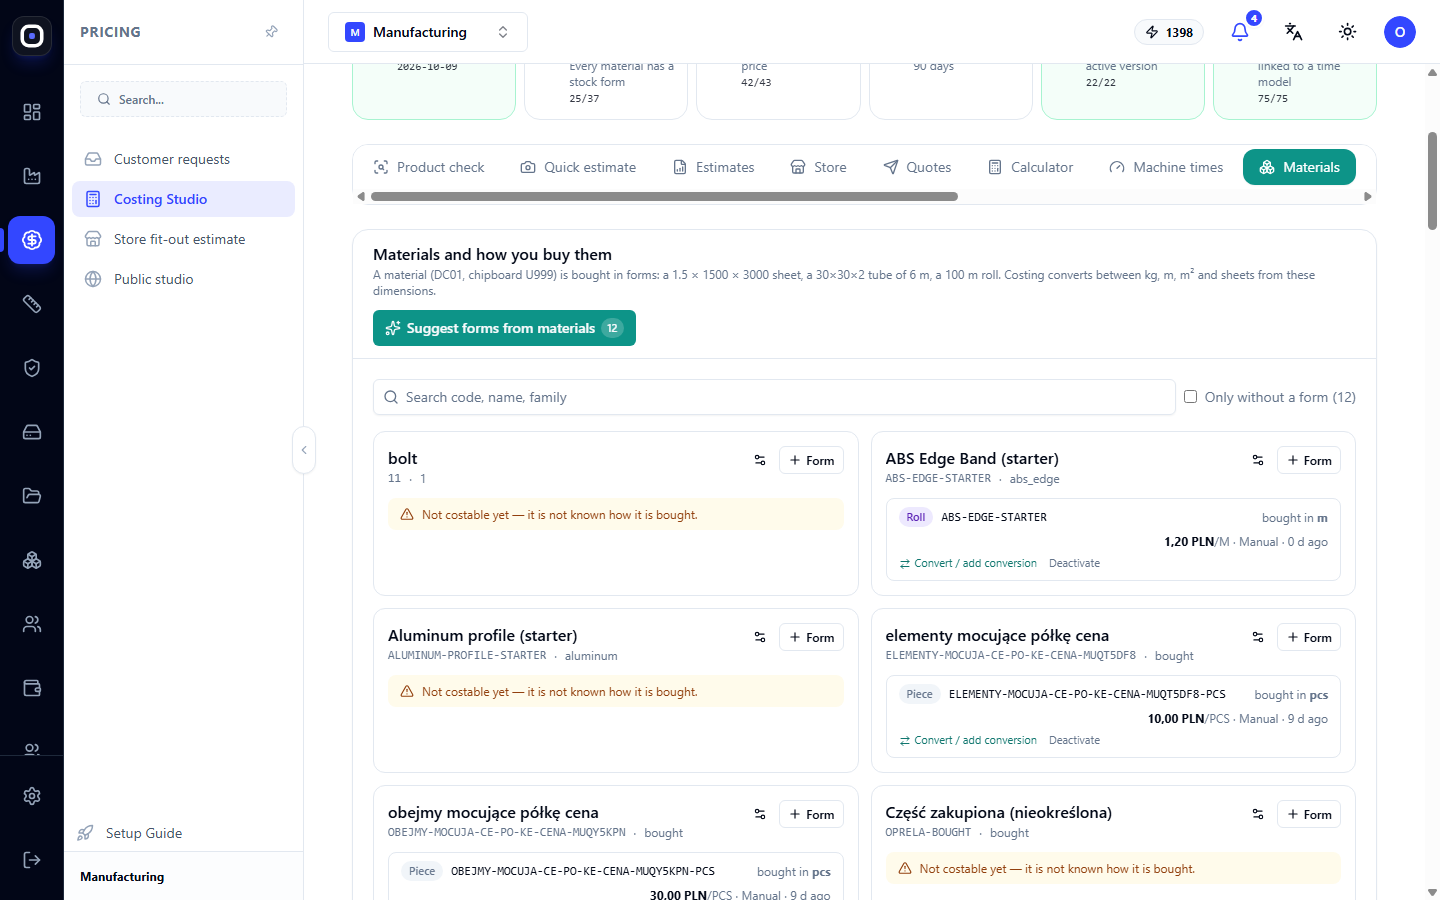1440x900 pixels.
Task: Open settings sliders icon on Aluminum profile card
Action: (760, 637)
